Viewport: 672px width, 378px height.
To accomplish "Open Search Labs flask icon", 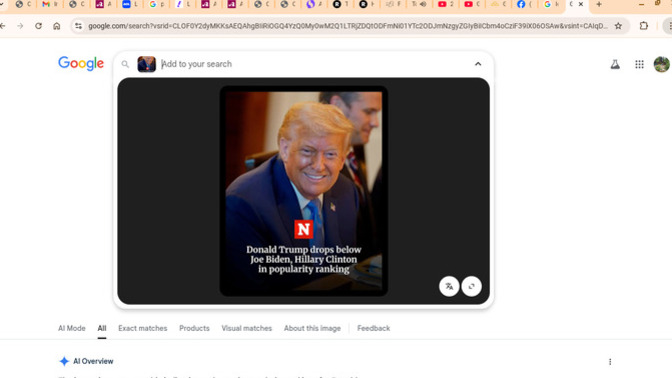I will tap(615, 64).
